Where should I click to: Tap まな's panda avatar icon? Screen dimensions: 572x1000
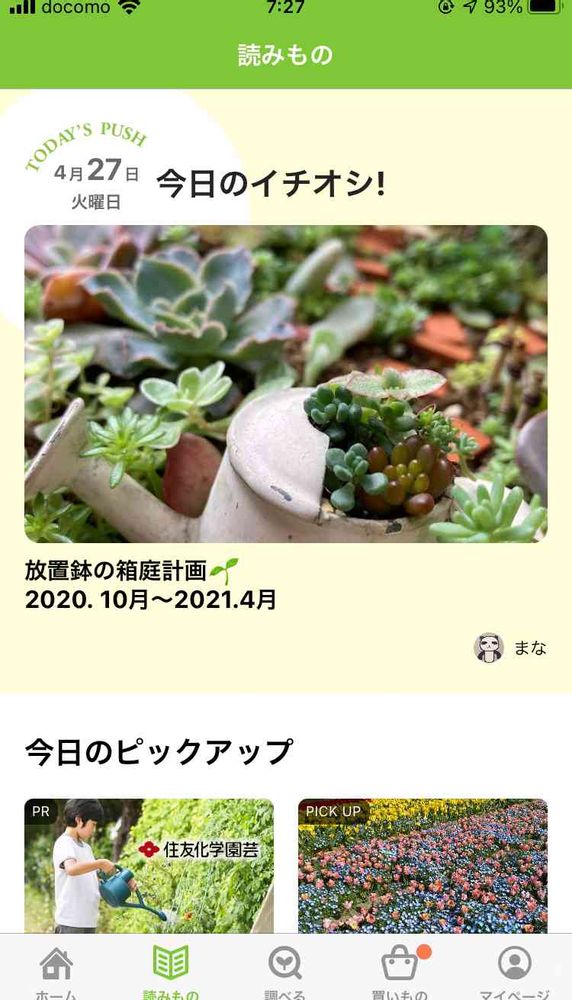tap(489, 648)
